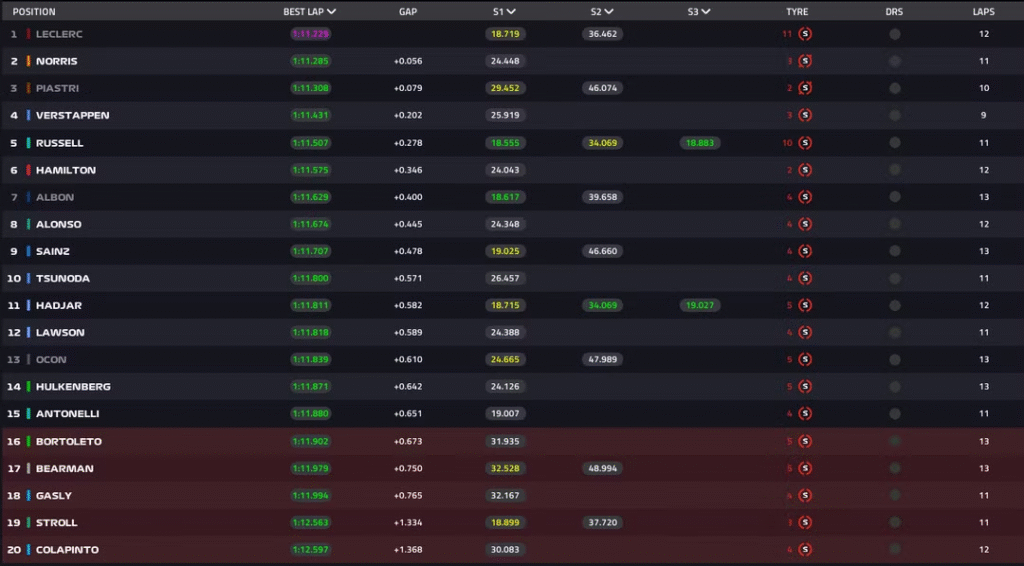Click Stroll's soft tyre icon

805,522
